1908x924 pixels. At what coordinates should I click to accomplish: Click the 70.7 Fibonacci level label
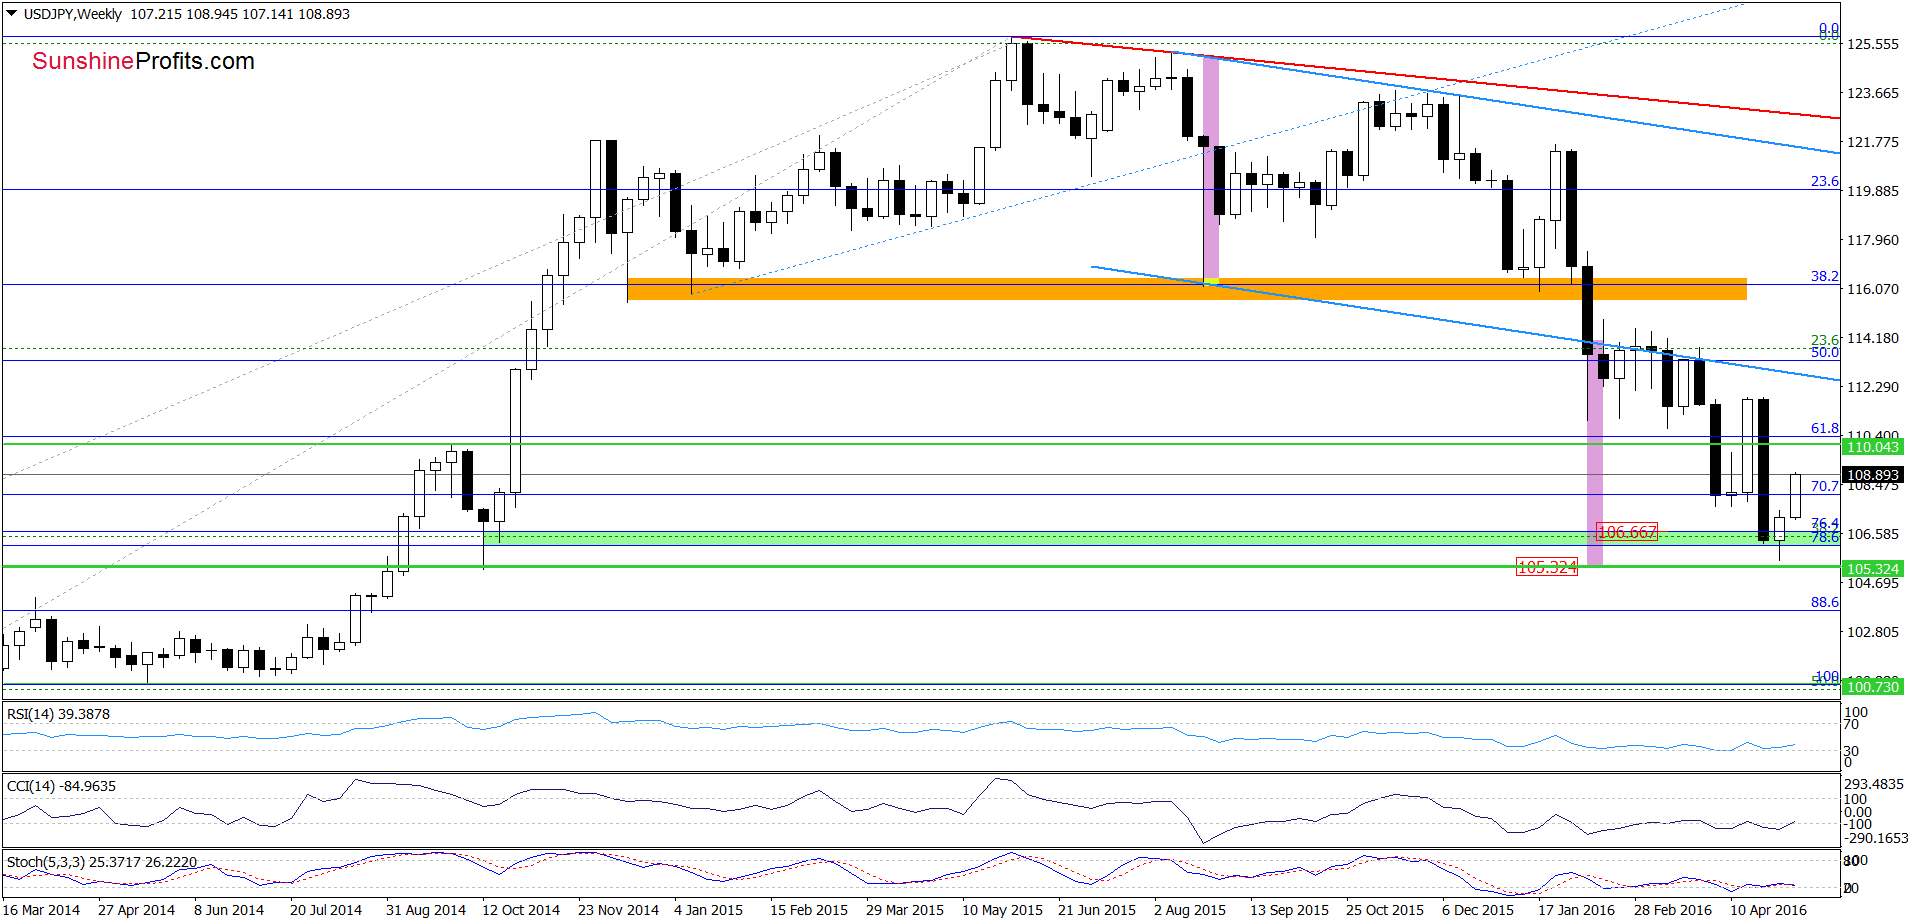pos(1825,486)
